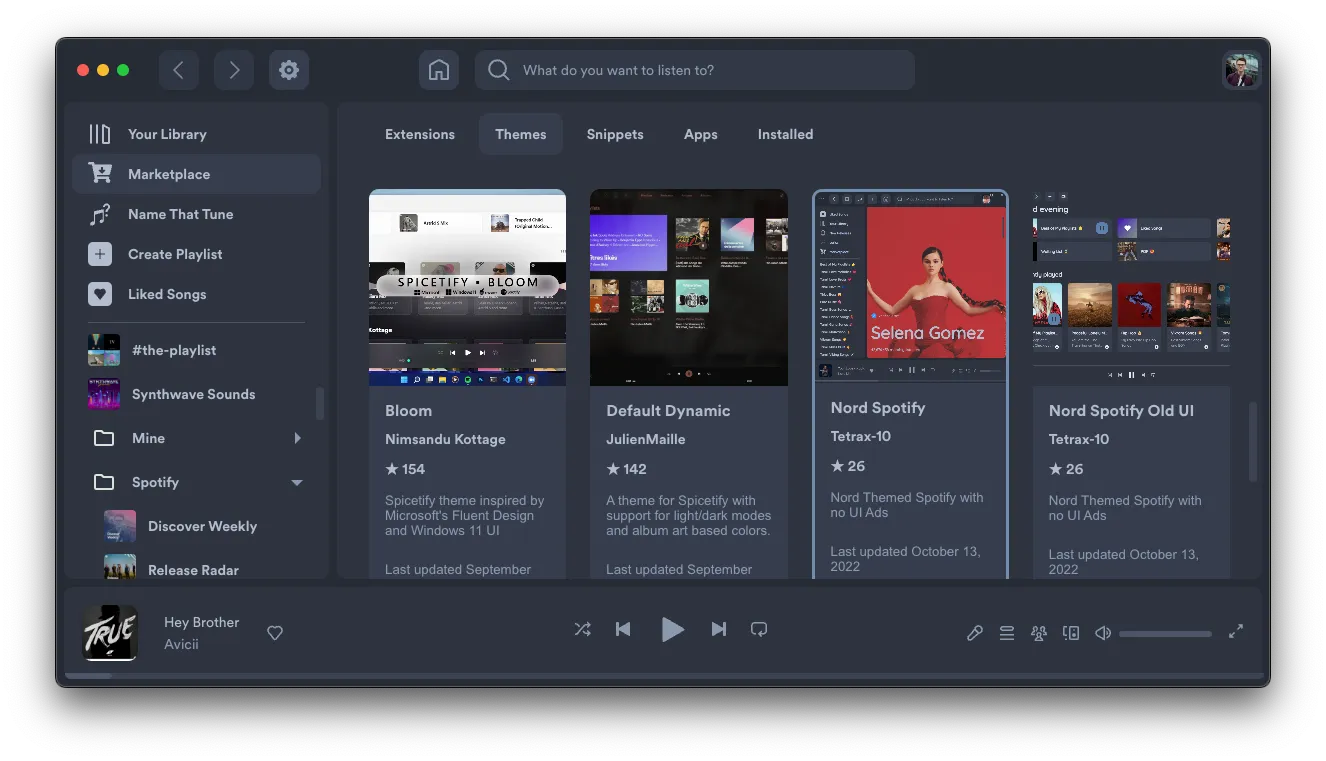
Task: Switch to the Snippets tab
Action: coord(614,134)
